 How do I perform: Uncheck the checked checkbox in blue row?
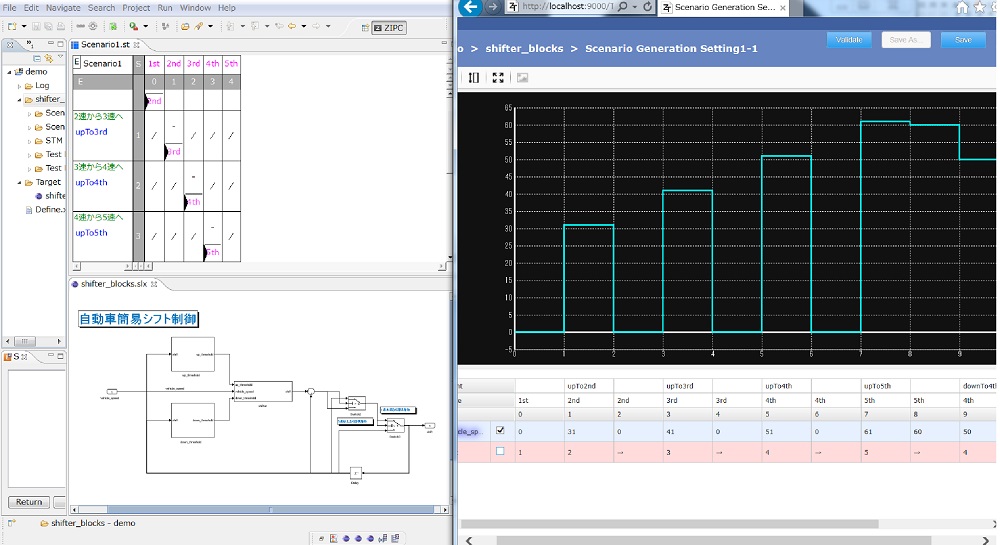tap(500, 431)
